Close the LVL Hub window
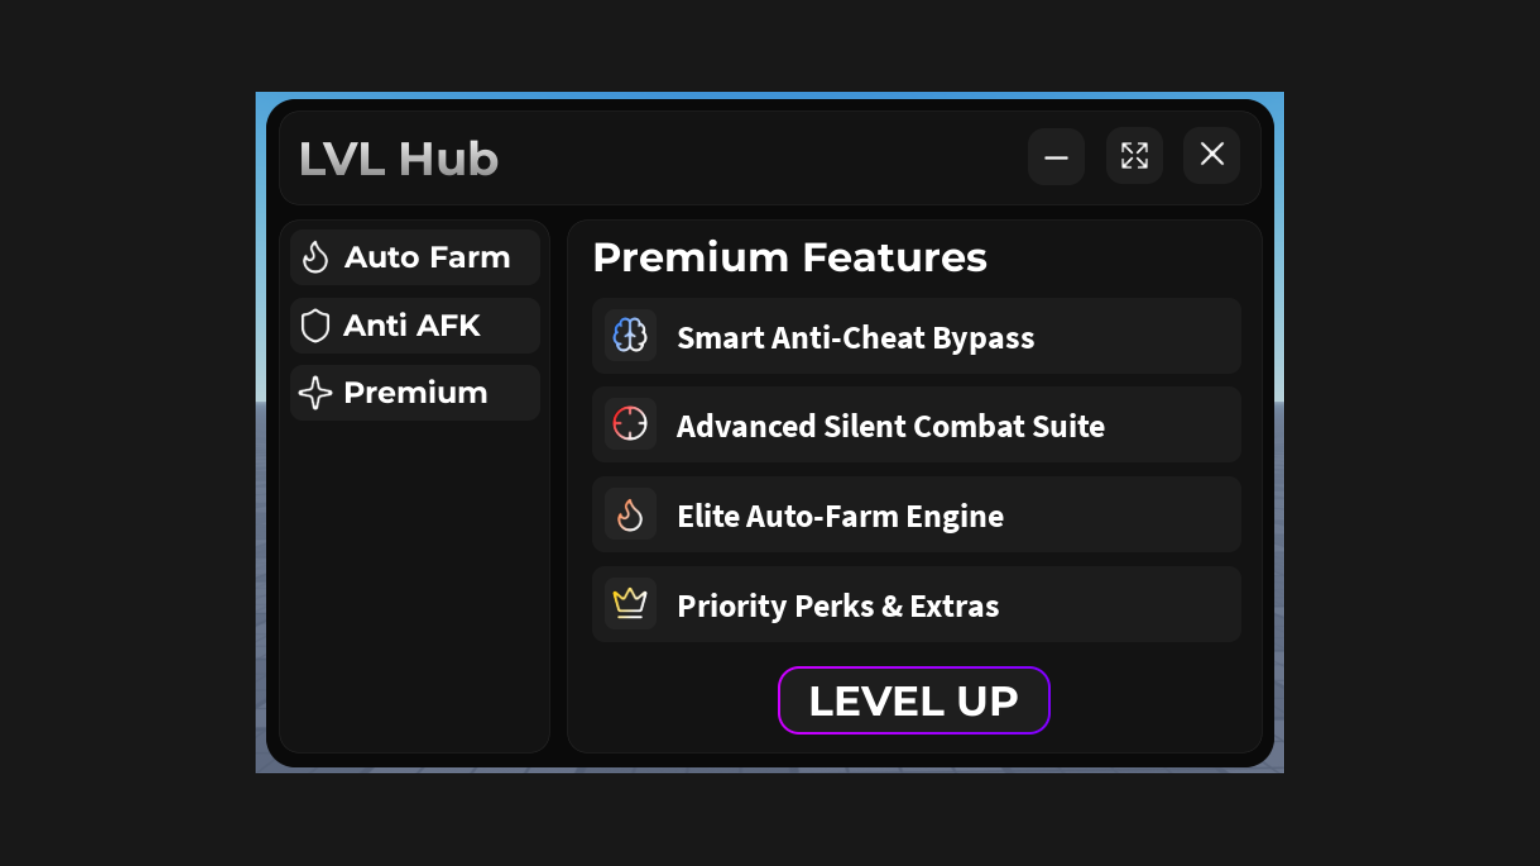Image resolution: width=1540 pixels, height=866 pixels. (1211, 156)
